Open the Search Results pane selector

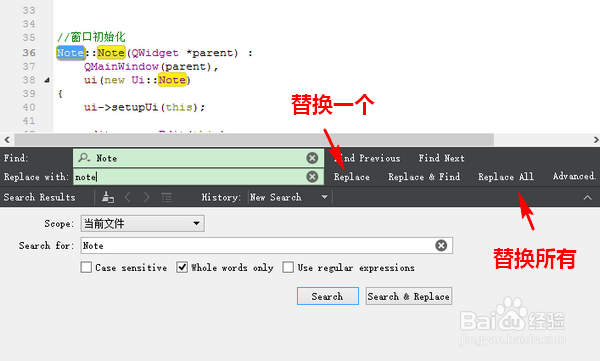point(39,197)
